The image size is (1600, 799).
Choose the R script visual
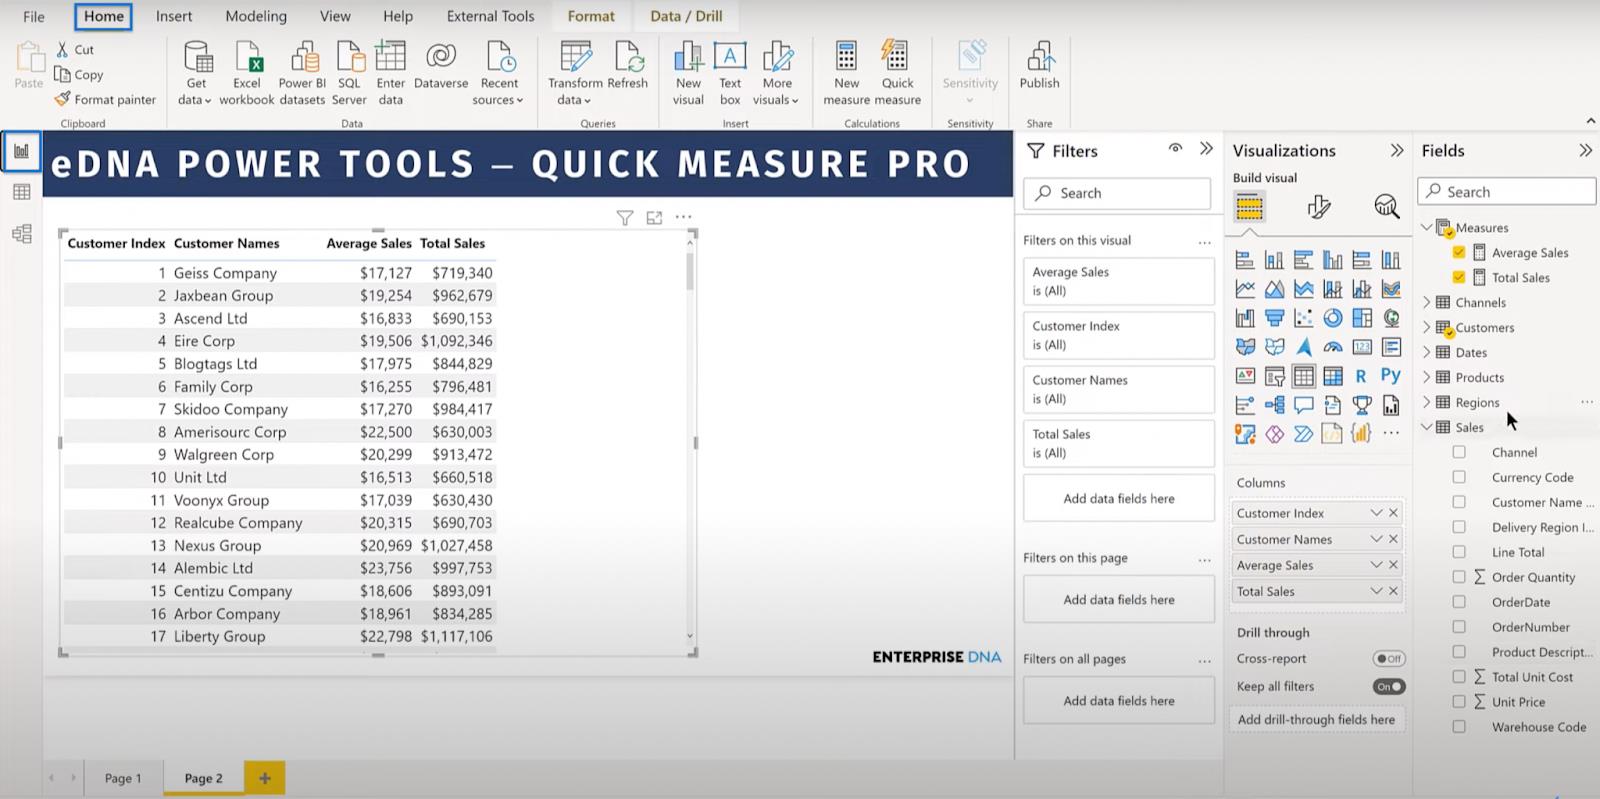[x=1361, y=376]
